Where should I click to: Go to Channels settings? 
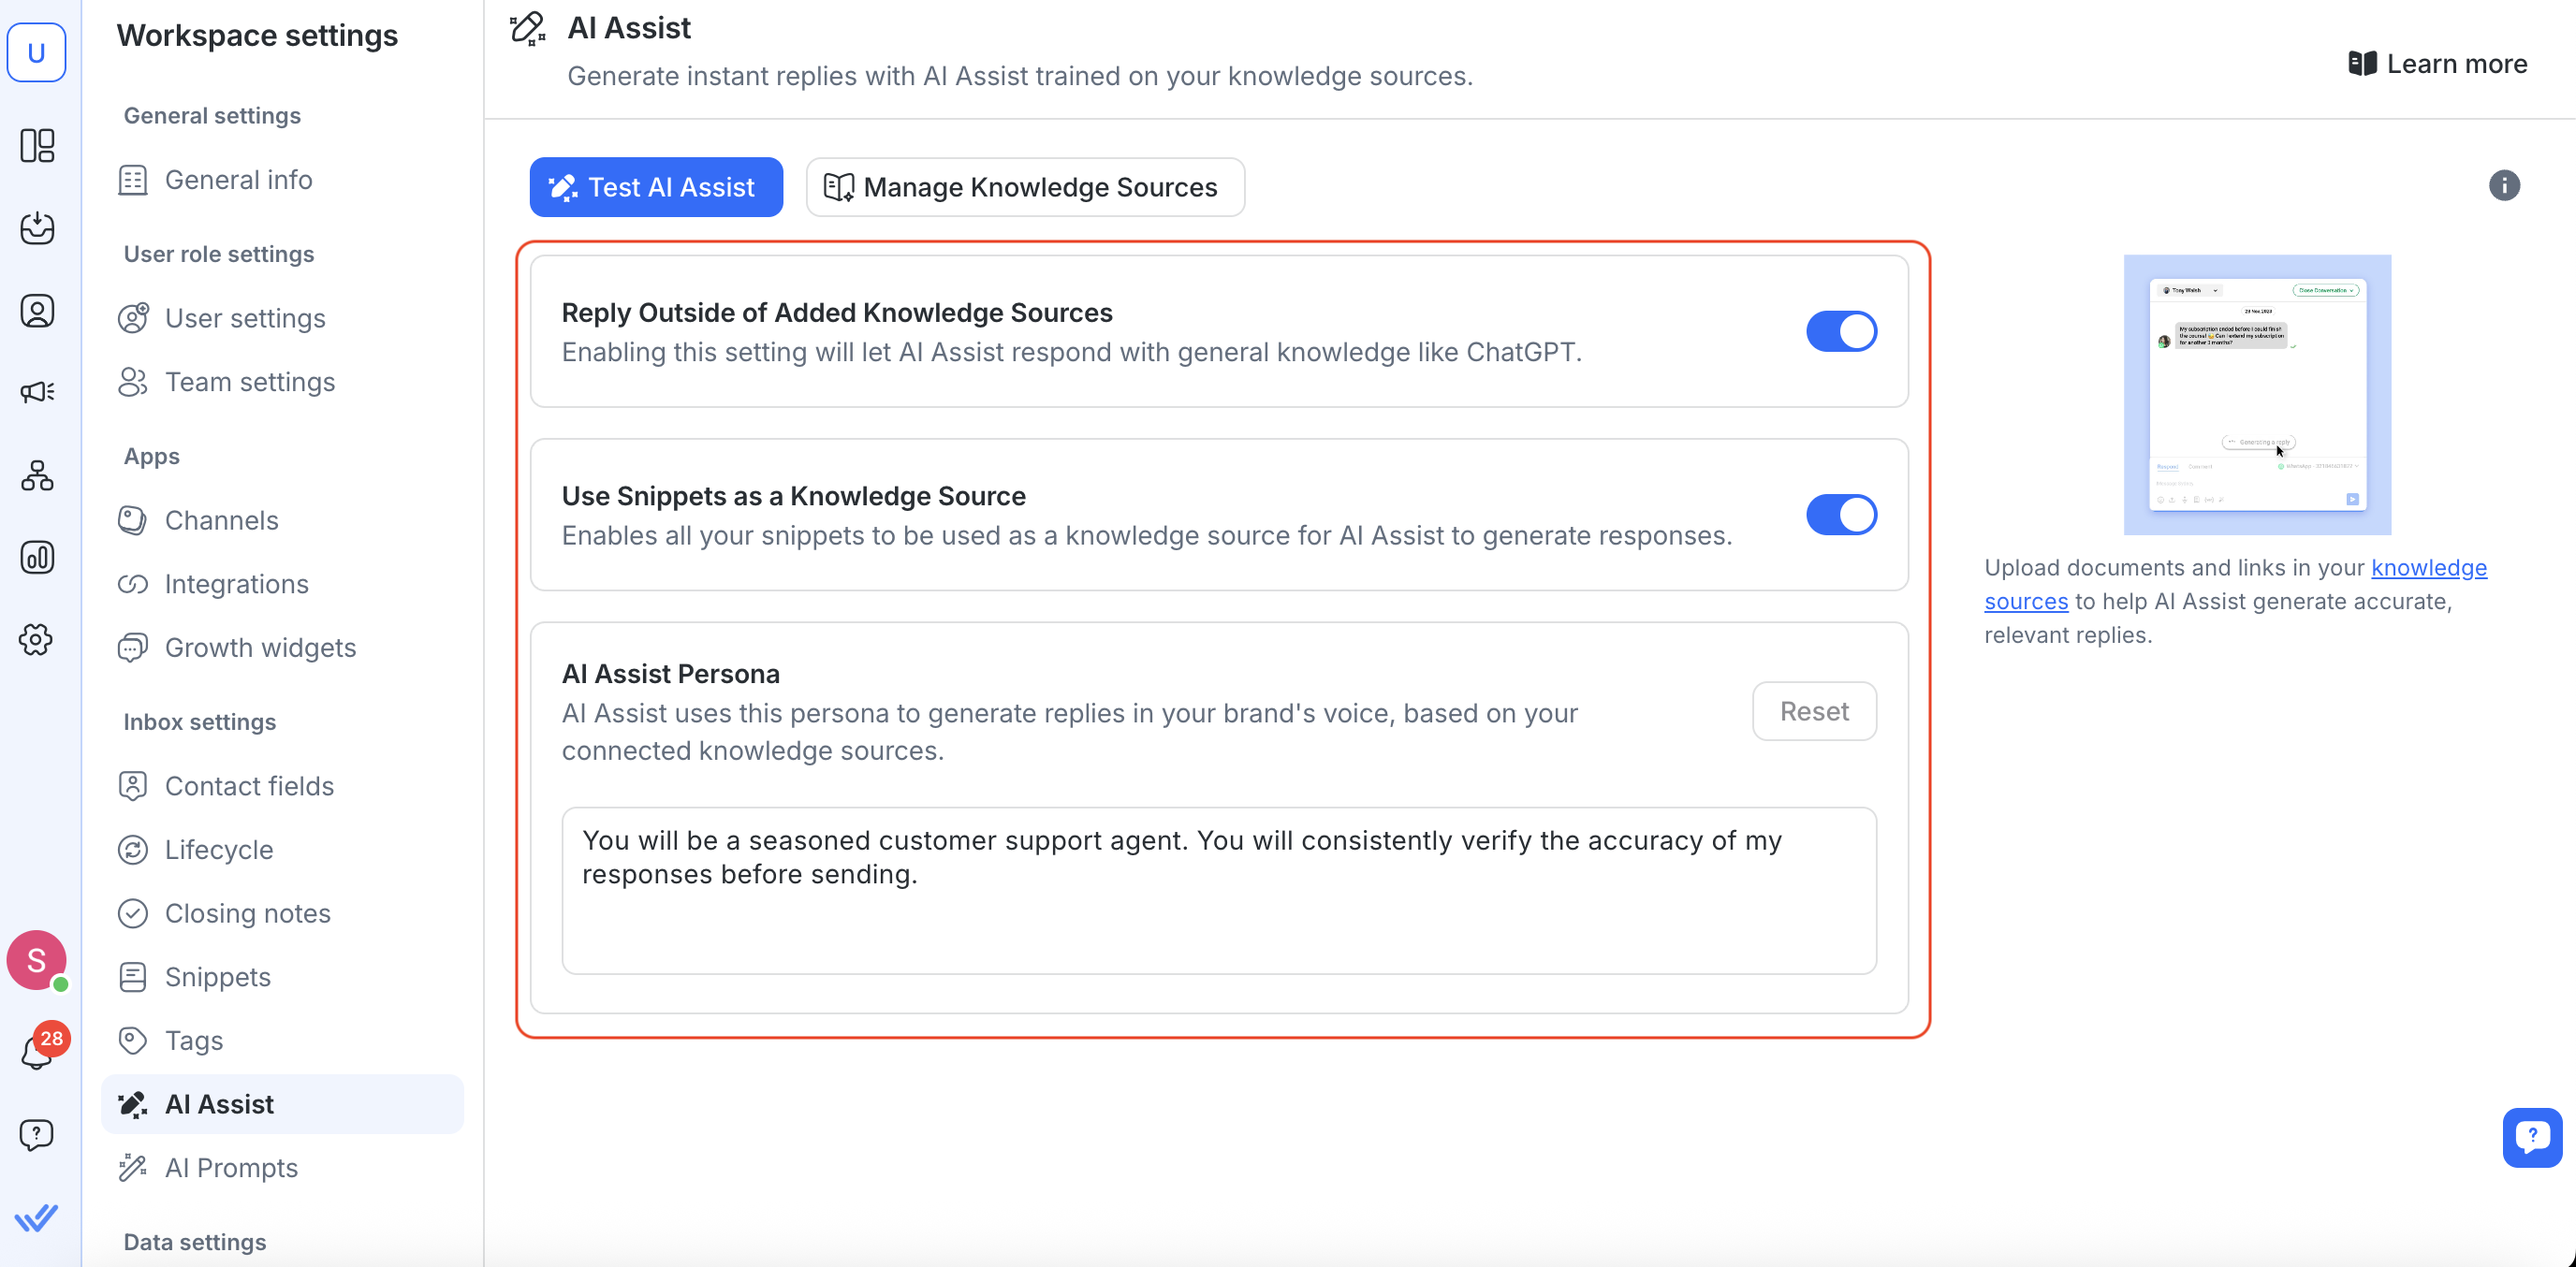coord(221,520)
